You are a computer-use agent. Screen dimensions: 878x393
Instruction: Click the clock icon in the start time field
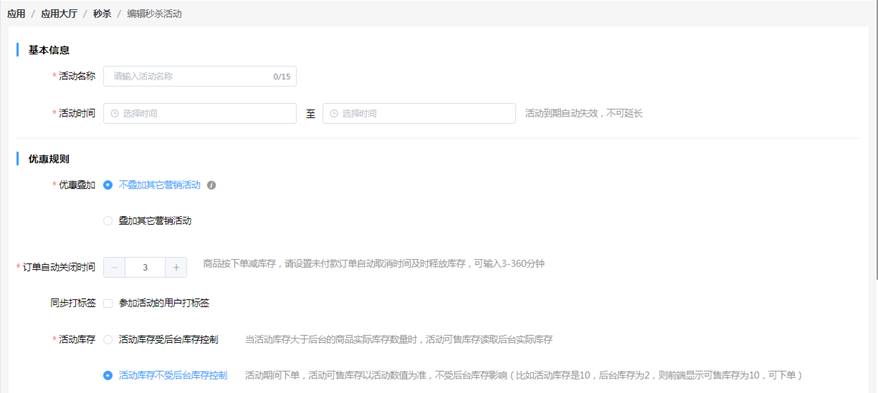coord(115,113)
